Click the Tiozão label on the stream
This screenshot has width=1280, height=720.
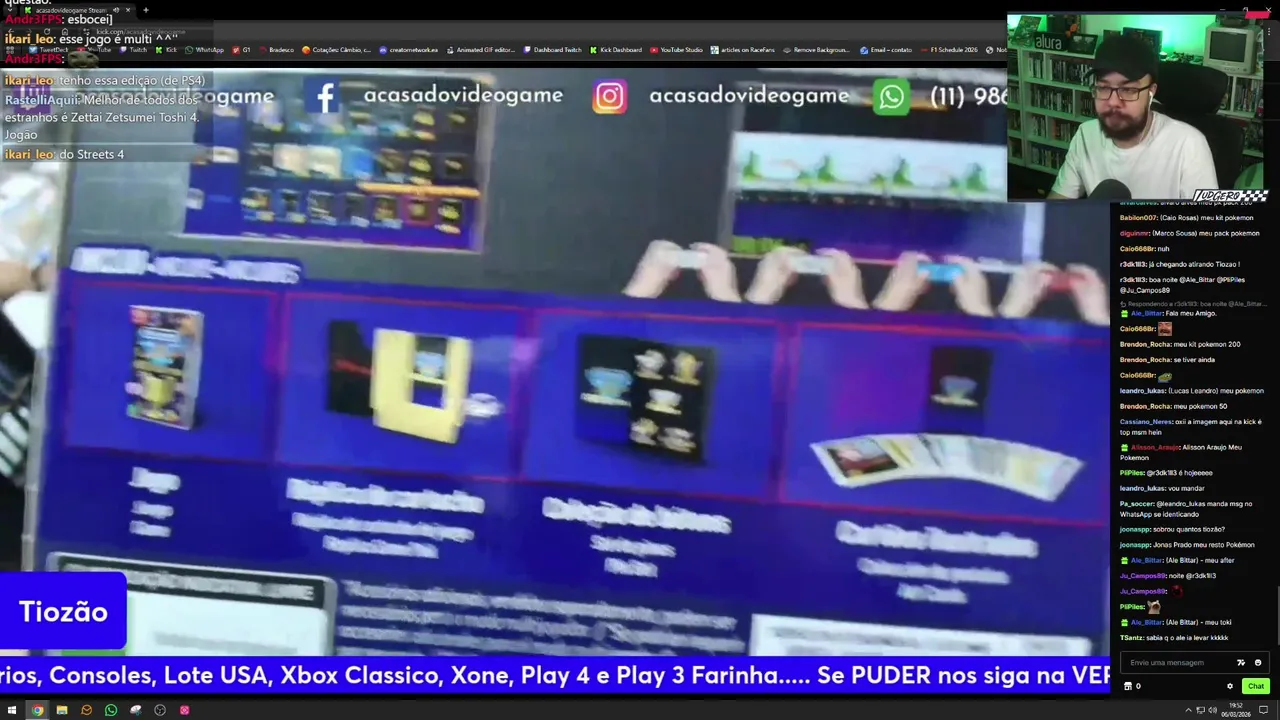pyautogui.click(x=63, y=612)
